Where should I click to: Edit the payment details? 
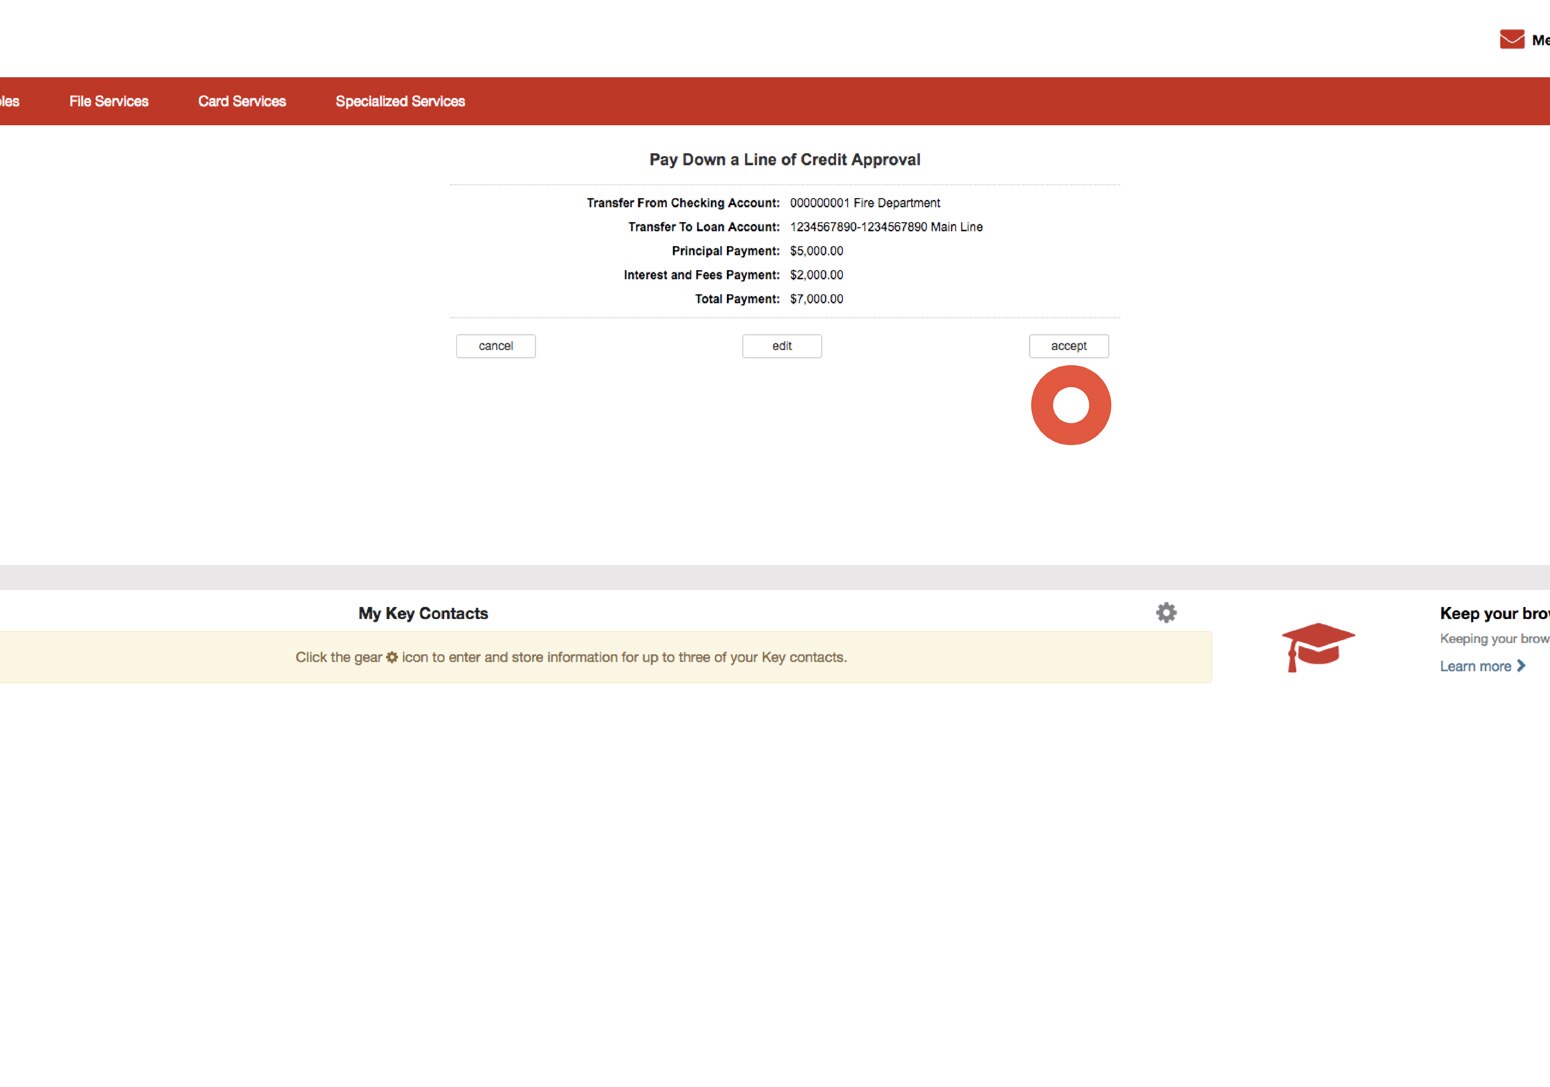781,346
